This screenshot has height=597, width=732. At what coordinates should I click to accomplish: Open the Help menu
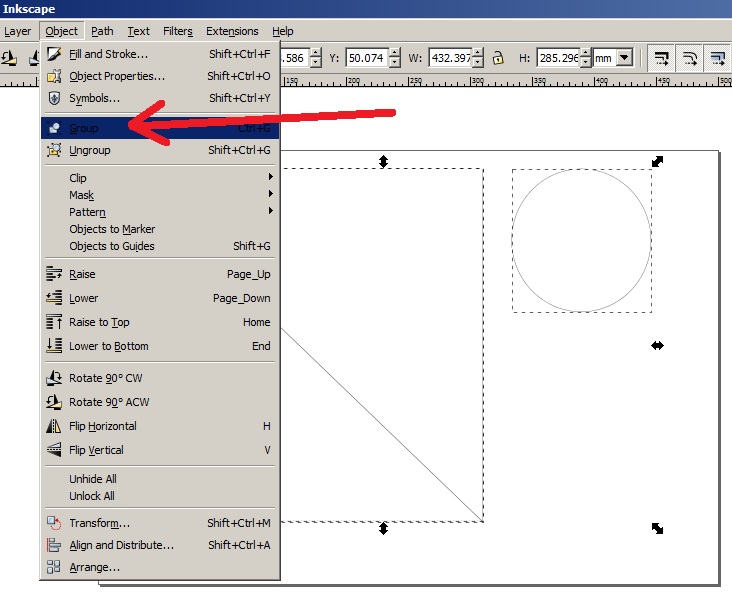[283, 31]
